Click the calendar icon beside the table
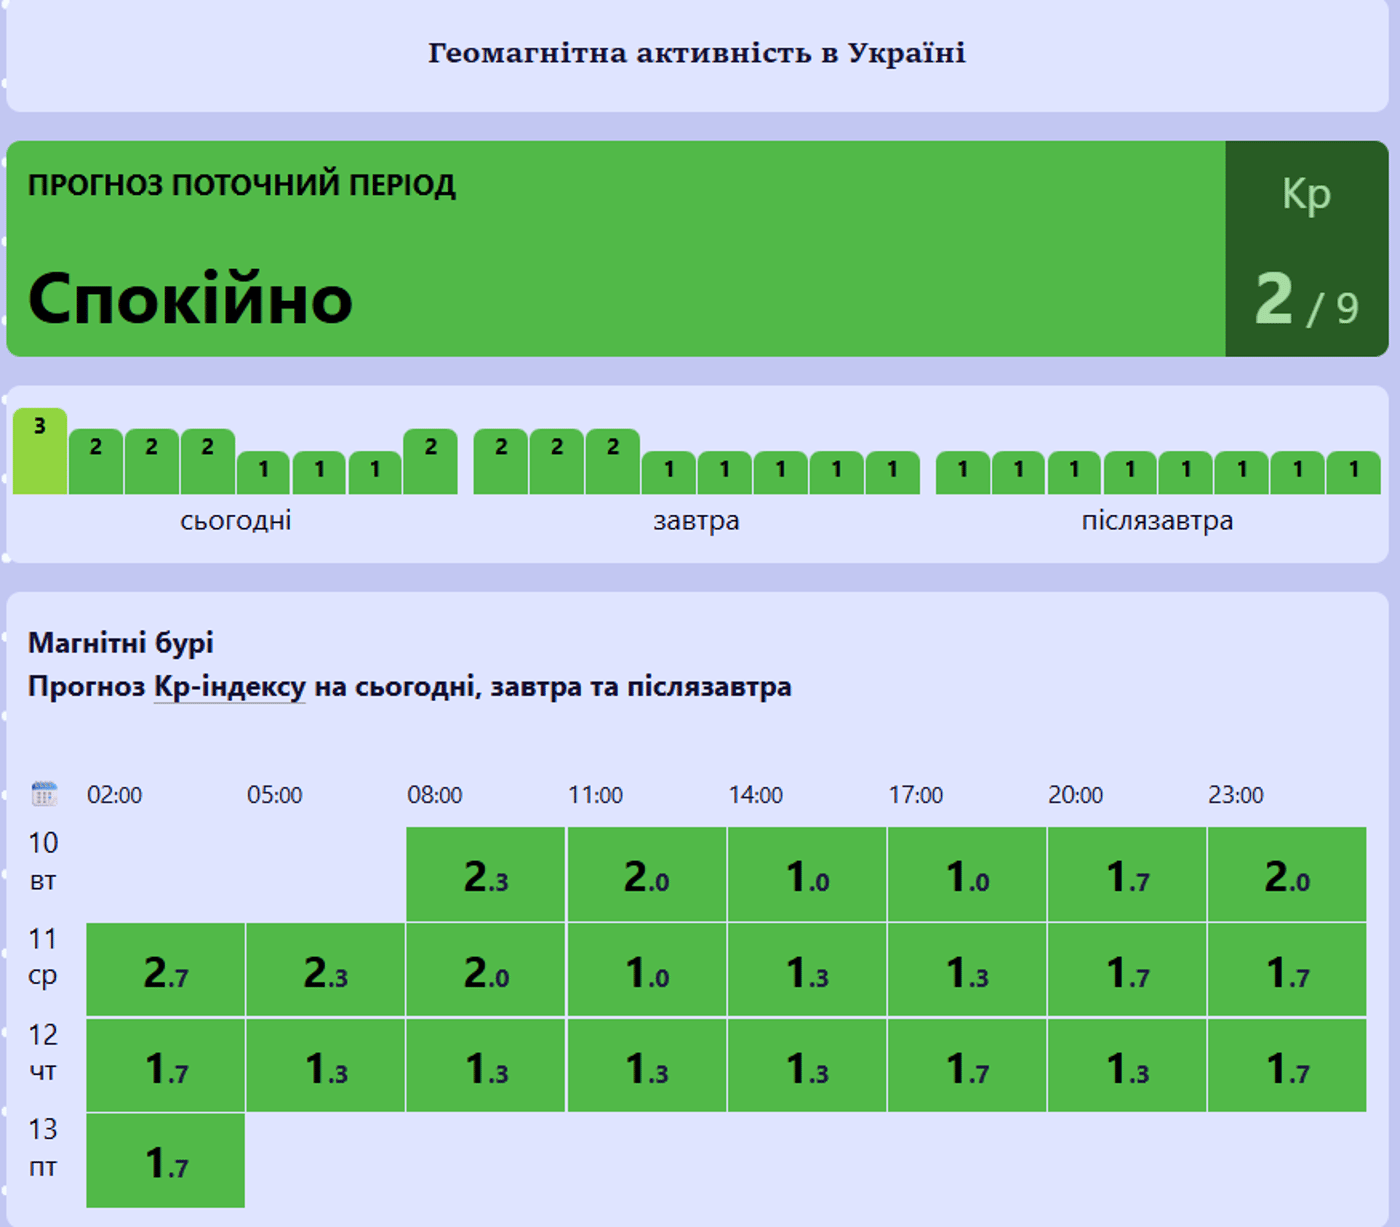This screenshot has width=1400, height=1227. (x=44, y=793)
